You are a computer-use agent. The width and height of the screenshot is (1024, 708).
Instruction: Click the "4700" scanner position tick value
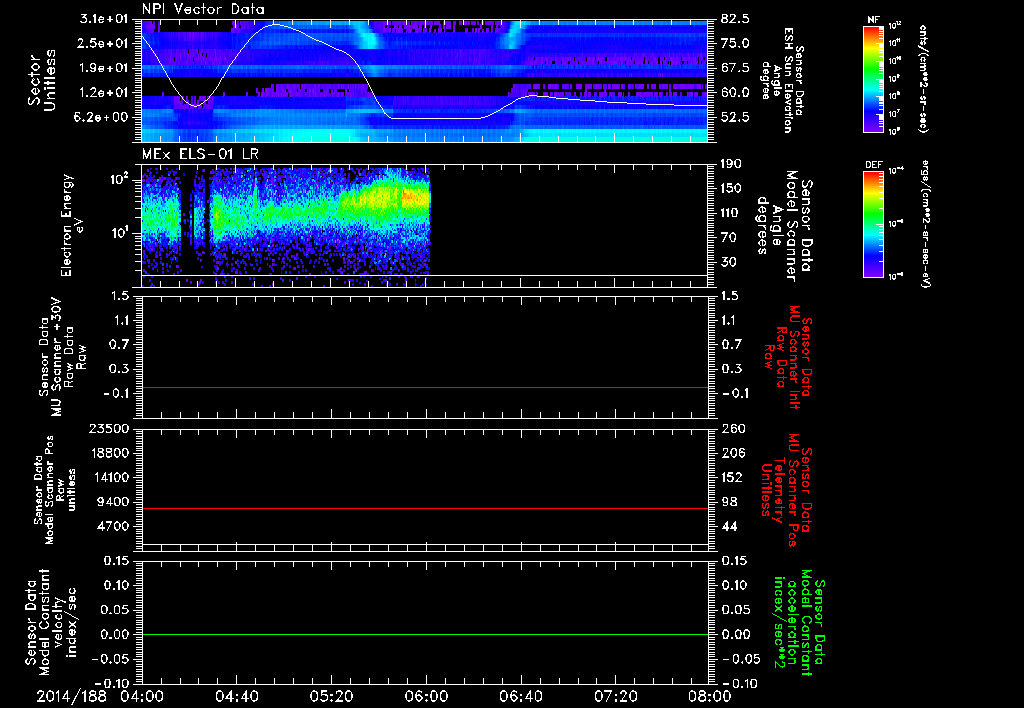pyautogui.click(x=114, y=526)
